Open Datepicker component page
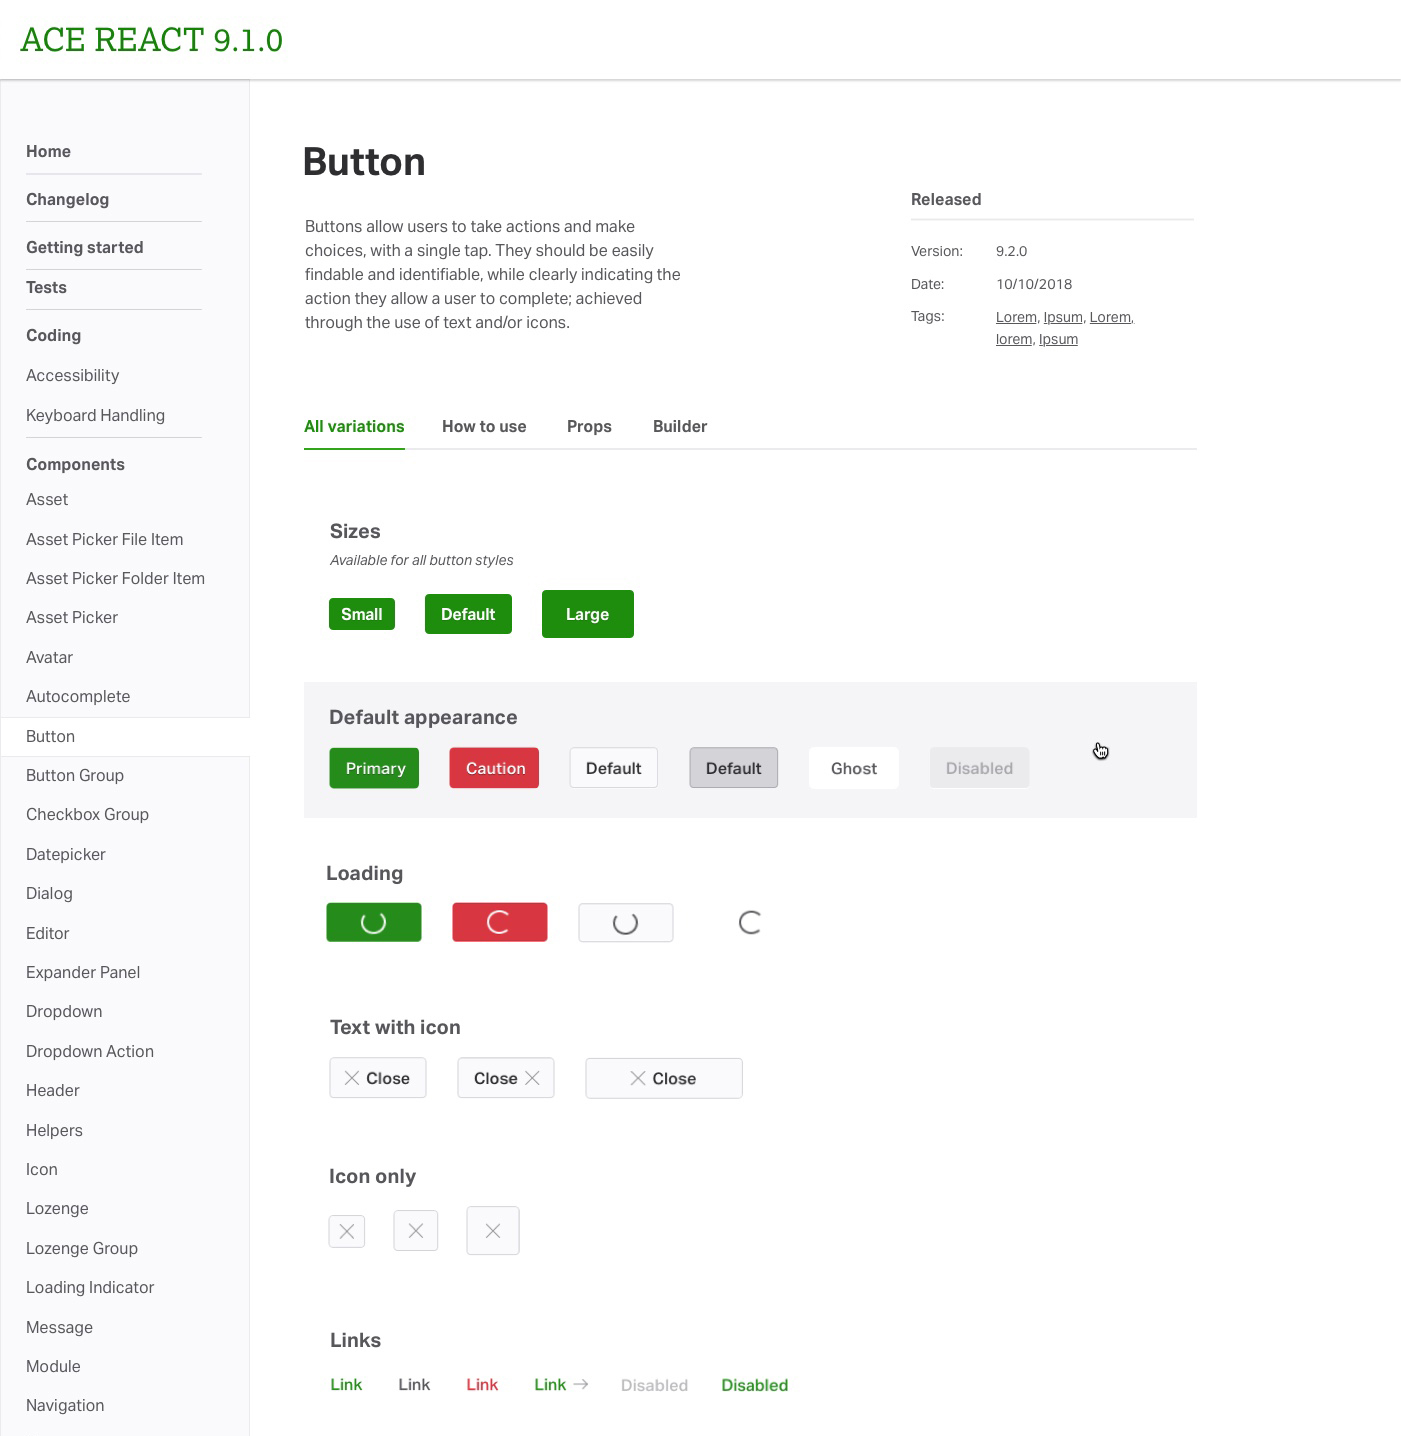 click(x=65, y=854)
